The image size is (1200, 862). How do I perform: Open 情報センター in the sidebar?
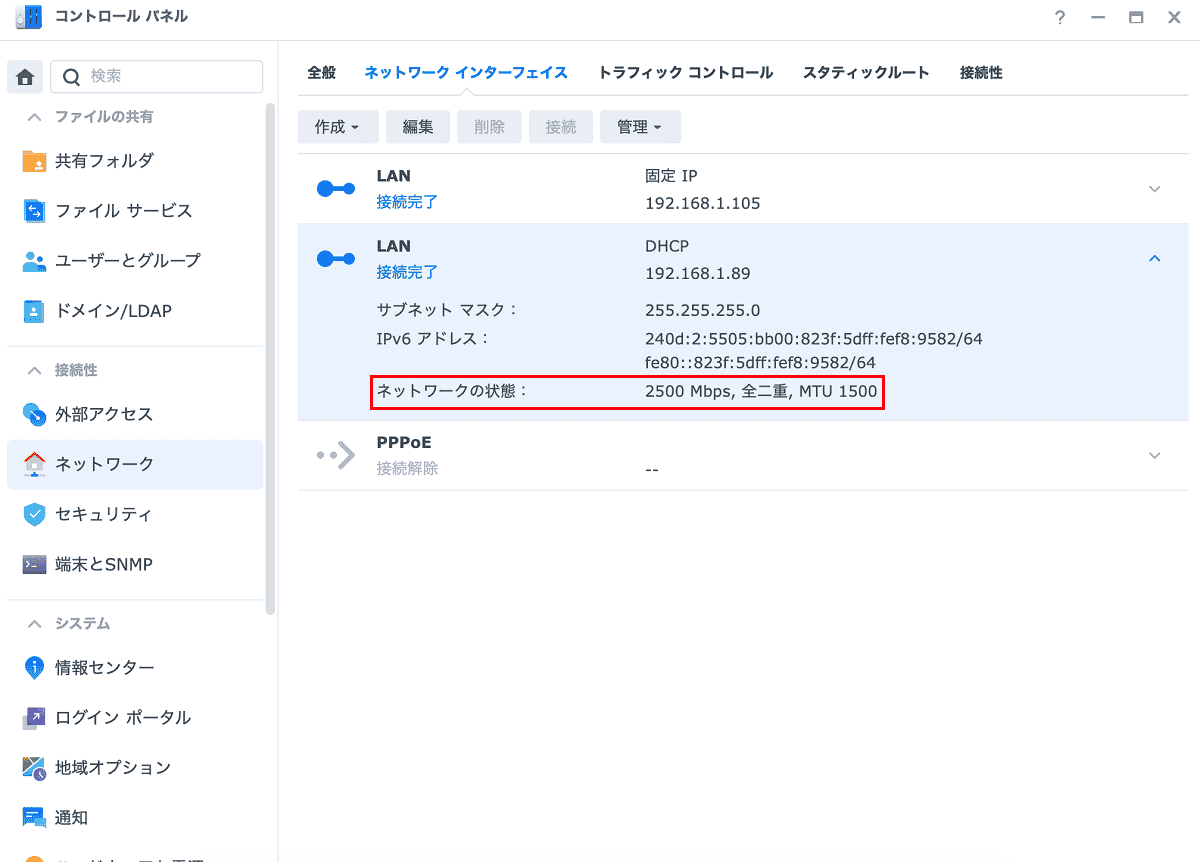135,667
